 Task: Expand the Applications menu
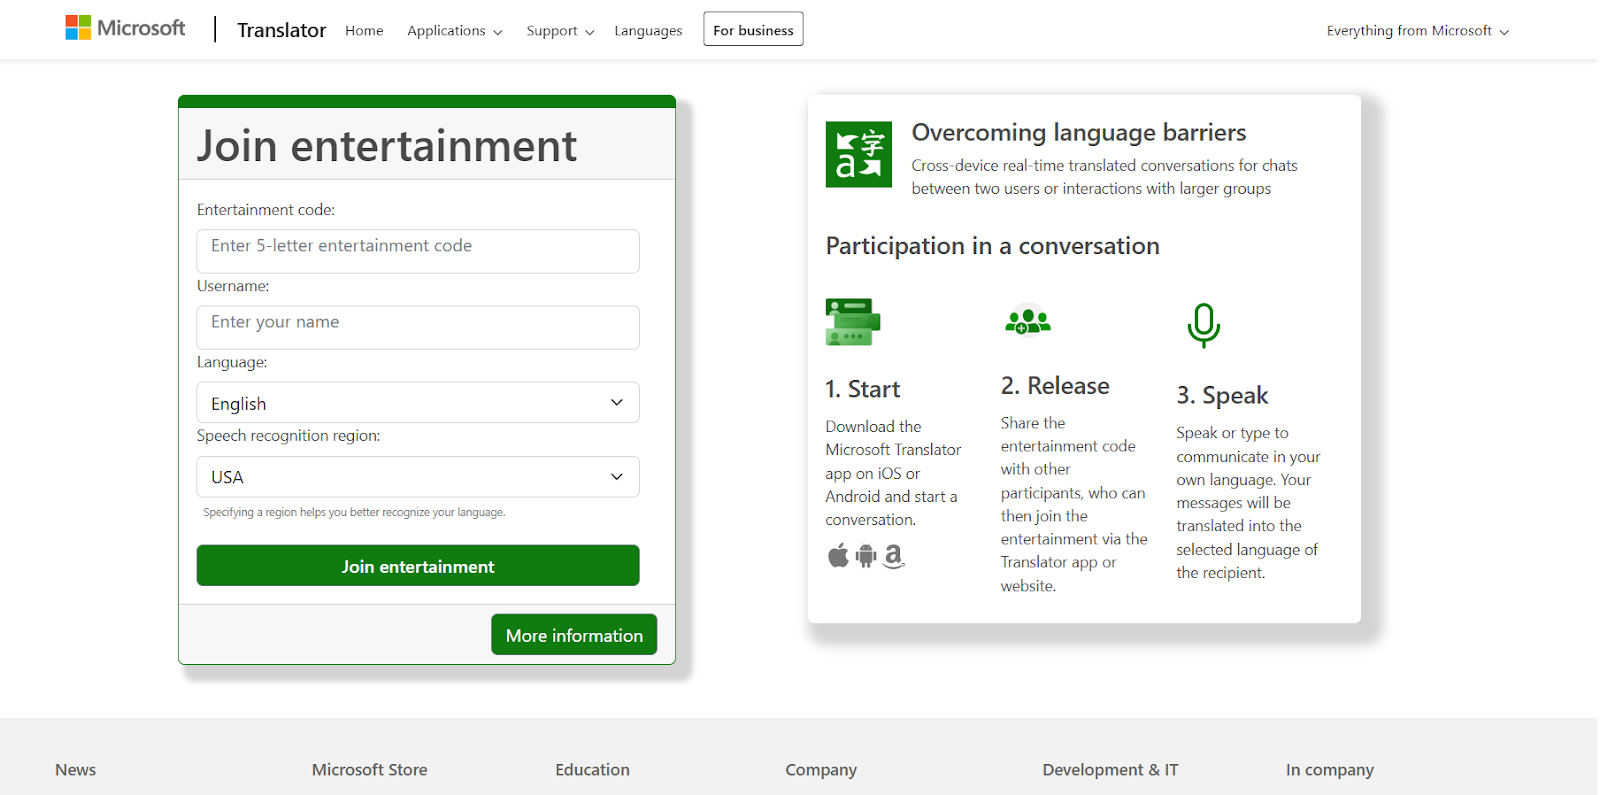[x=454, y=31]
